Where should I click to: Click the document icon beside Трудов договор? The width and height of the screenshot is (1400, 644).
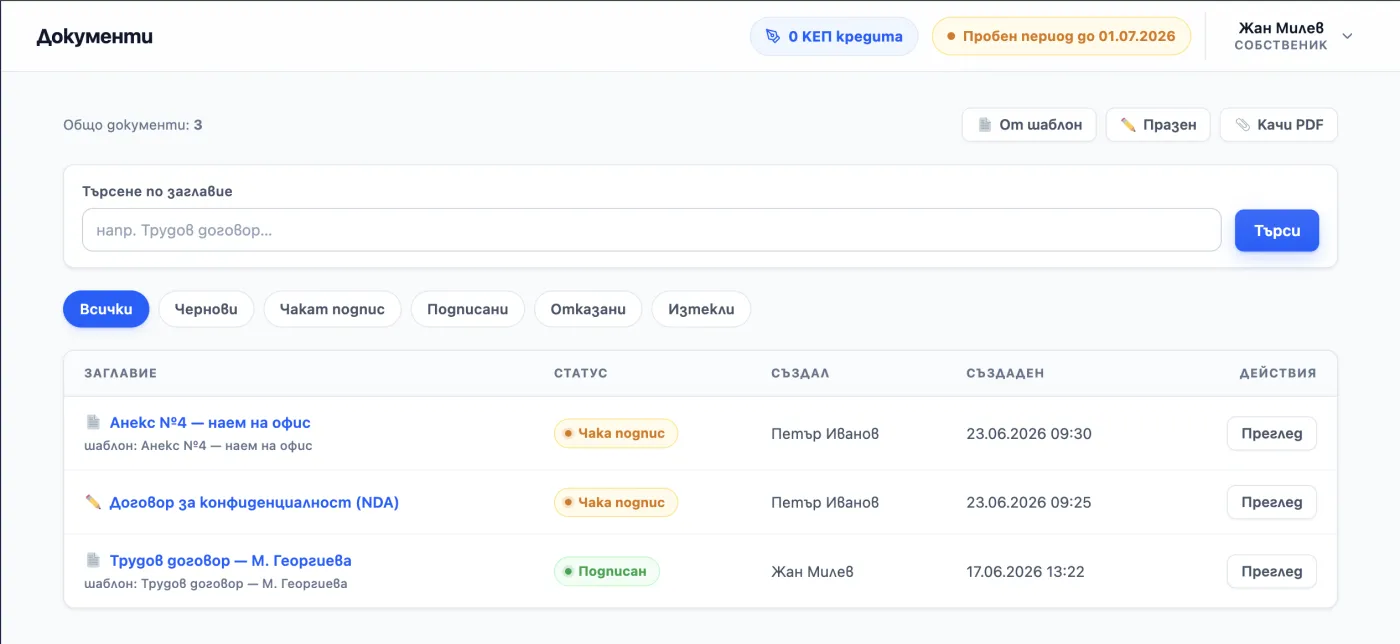93,560
